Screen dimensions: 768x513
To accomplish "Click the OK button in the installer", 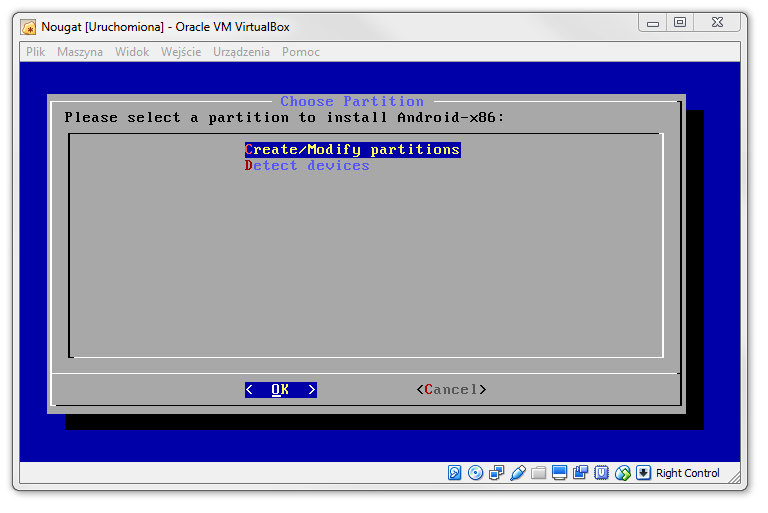I will pyautogui.click(x=281, y=390).
